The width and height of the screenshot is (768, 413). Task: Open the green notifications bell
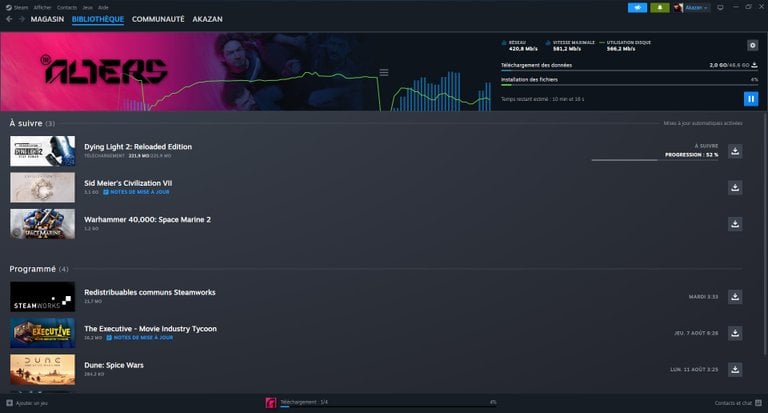(660, 7)
